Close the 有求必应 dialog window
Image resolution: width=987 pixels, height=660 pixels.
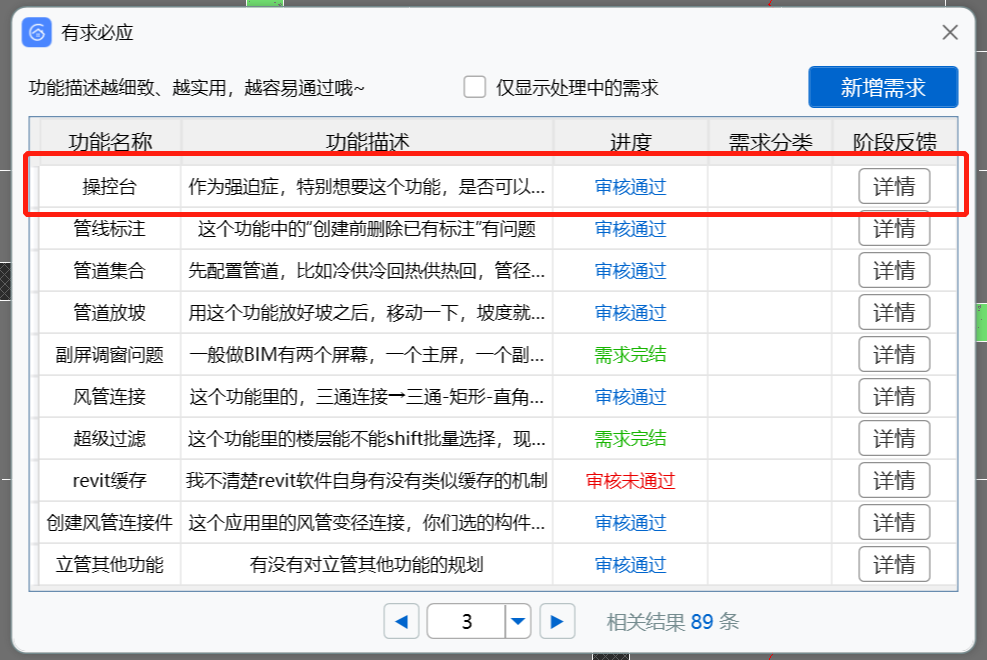pyautogui.click(x=950, y=33)
